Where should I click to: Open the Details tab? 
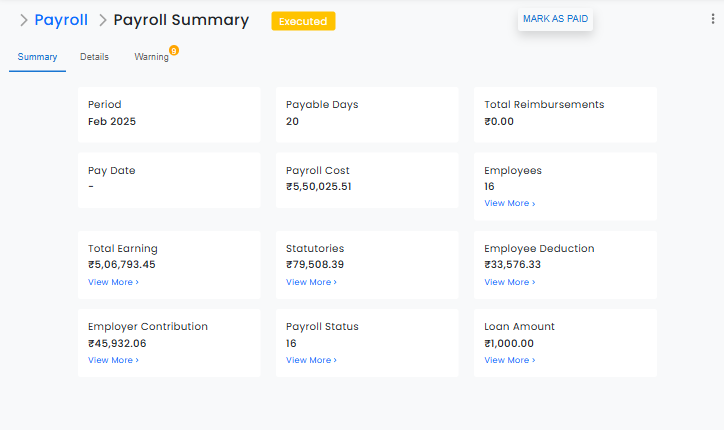94,57
